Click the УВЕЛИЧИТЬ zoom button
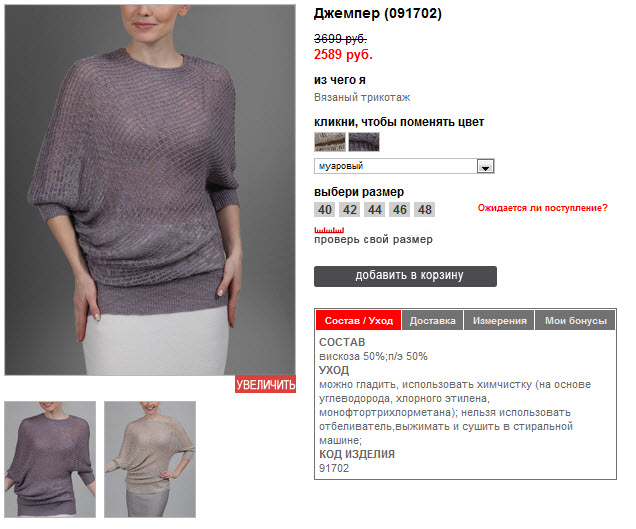The image size is (636, 529). pyautogui.click(x=265, y=385)
